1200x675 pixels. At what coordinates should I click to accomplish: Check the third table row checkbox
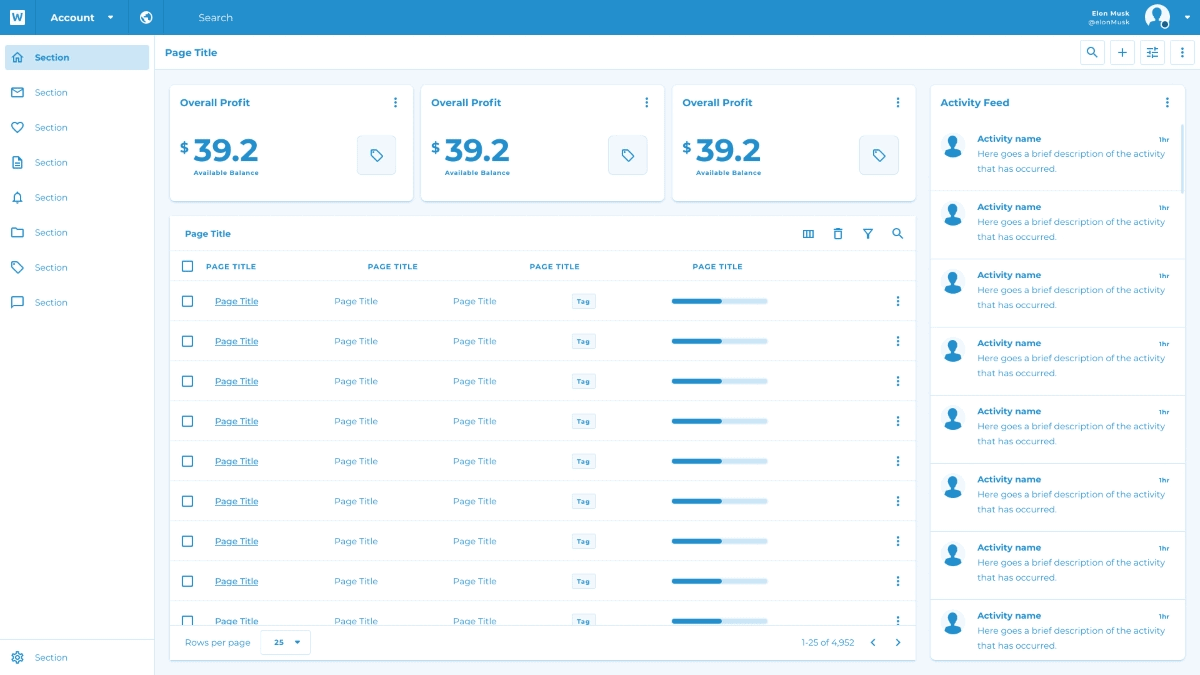[x=187, y=381]
